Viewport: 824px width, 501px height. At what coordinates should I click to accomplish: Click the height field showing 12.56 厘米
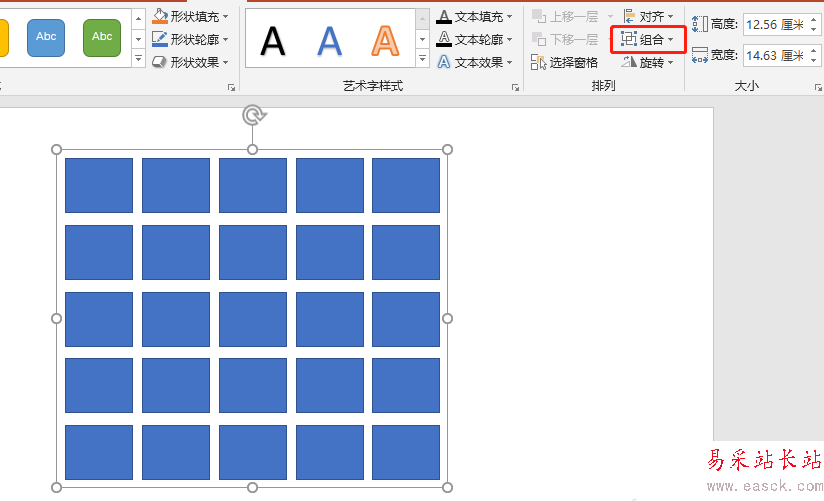click(776, 25)
